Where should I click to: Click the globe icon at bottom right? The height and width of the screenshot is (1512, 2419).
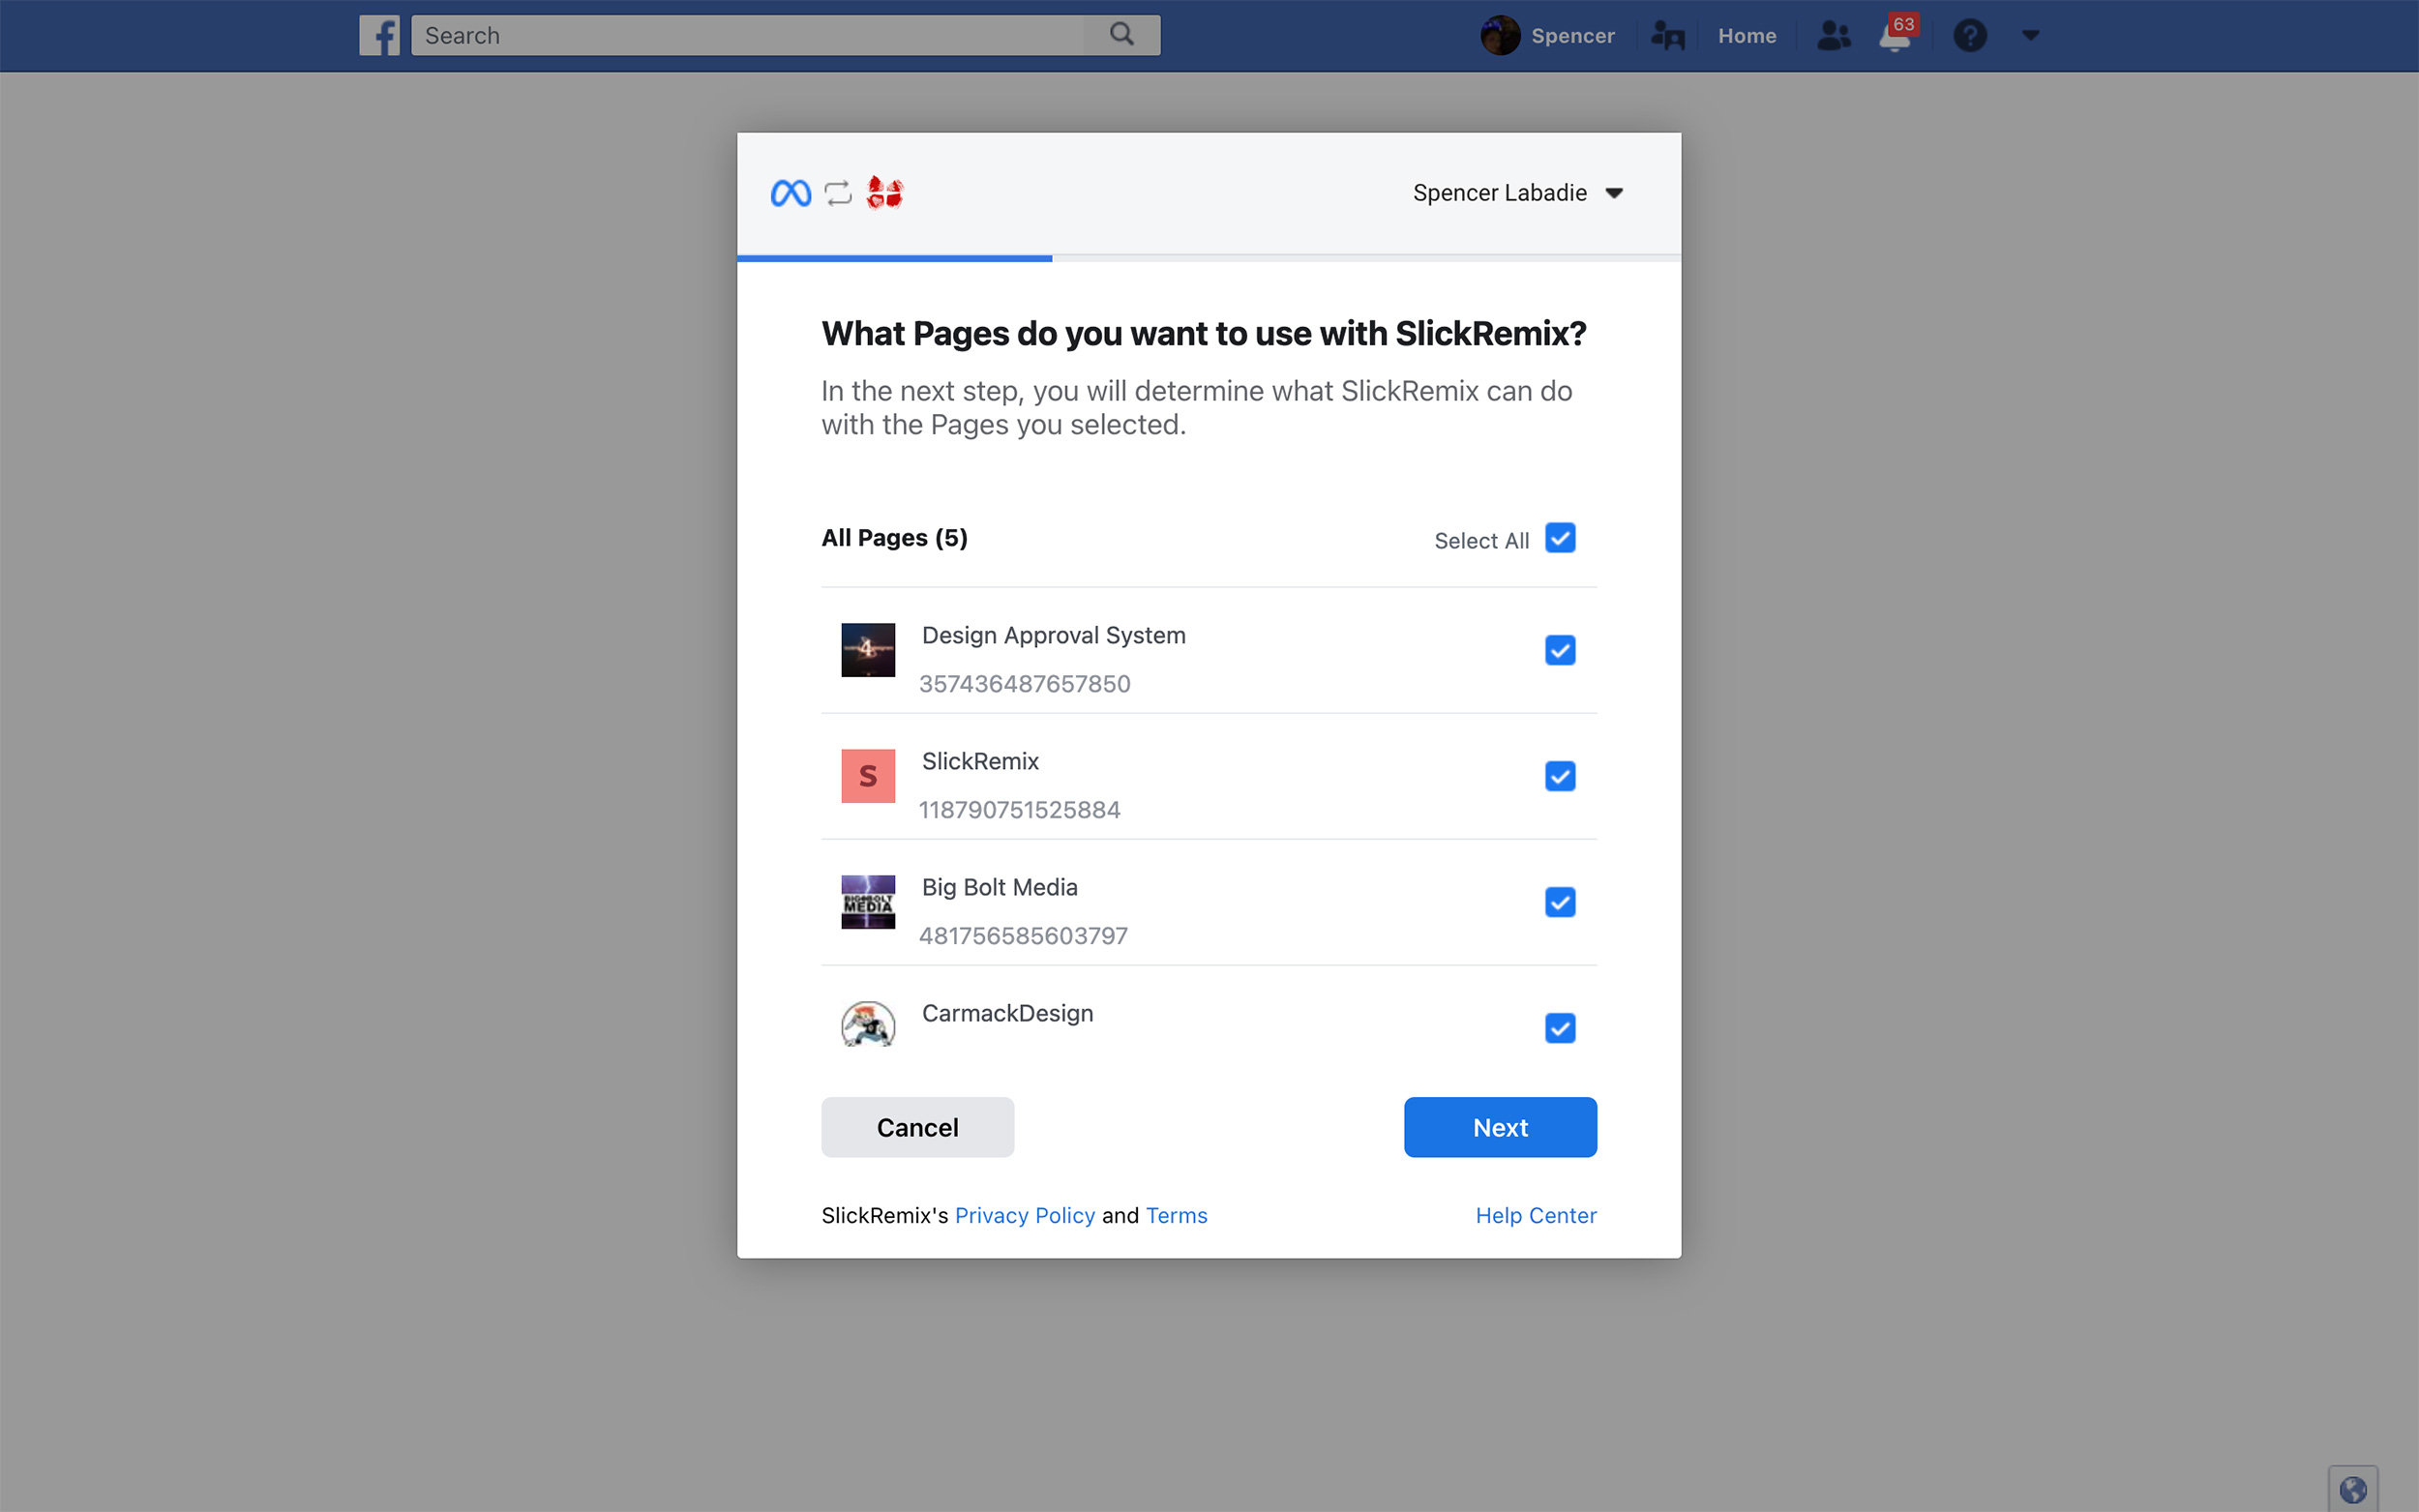coord(2352,1489)
